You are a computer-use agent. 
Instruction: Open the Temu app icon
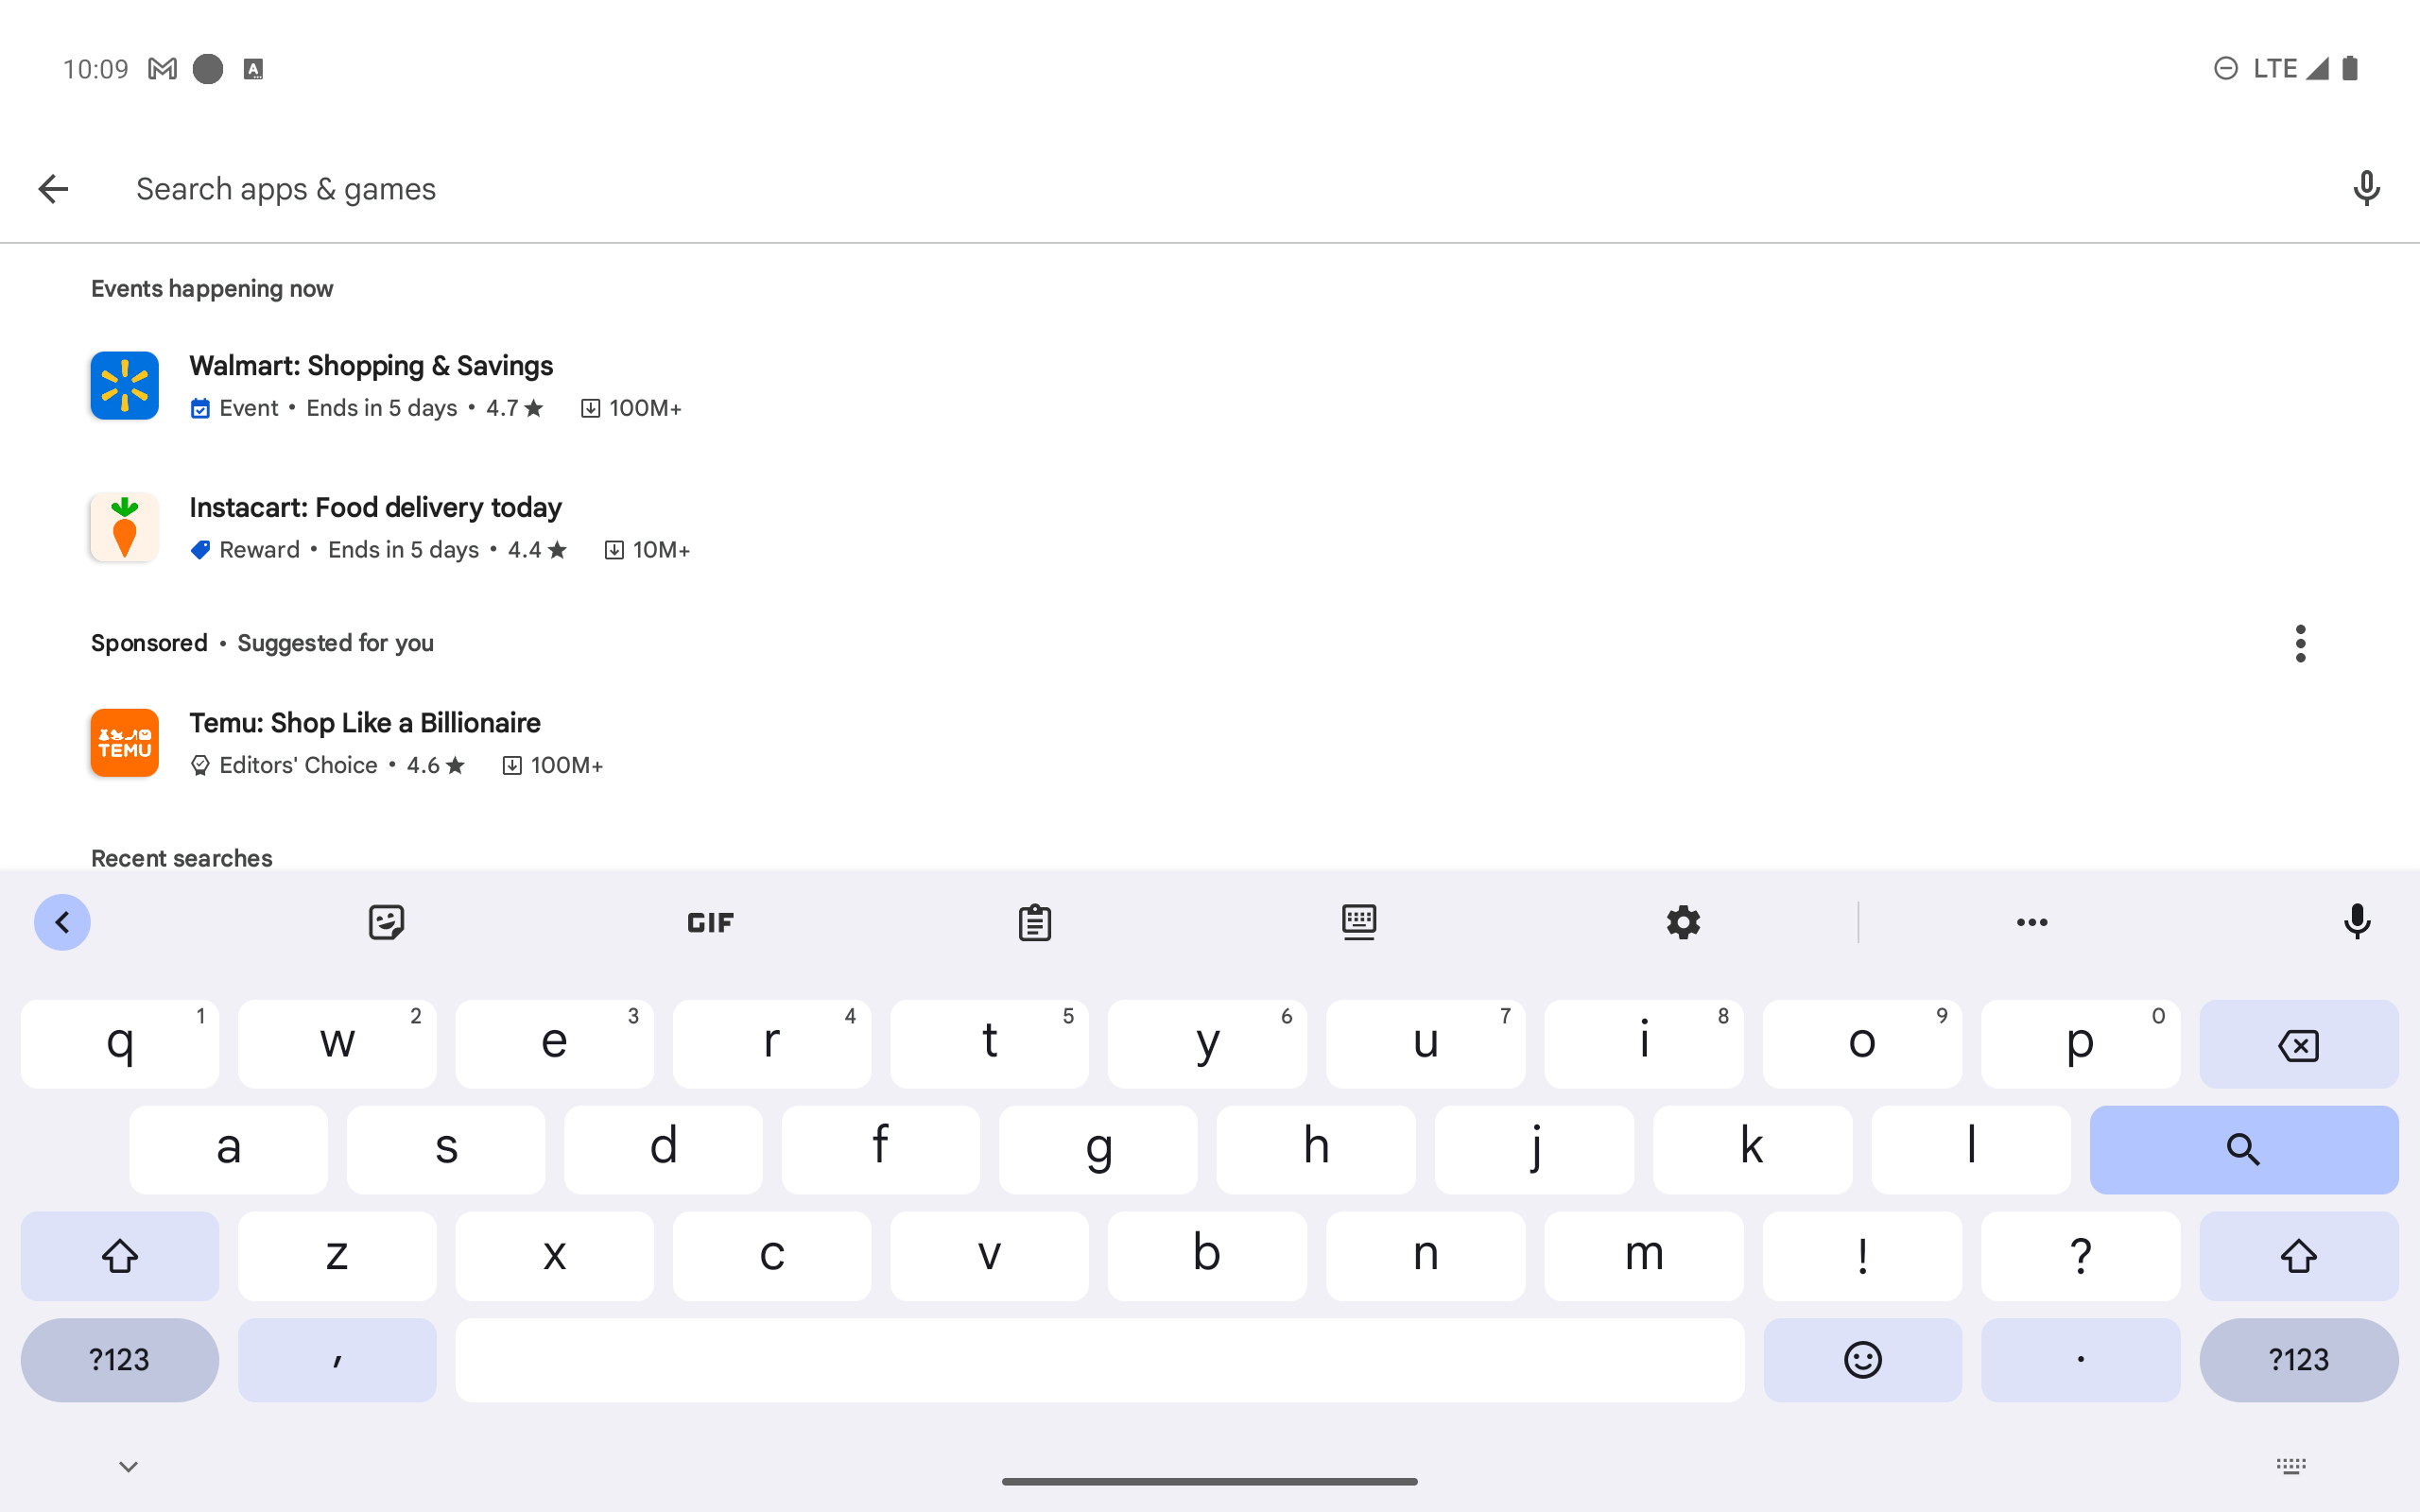click(x=125, y=743)
